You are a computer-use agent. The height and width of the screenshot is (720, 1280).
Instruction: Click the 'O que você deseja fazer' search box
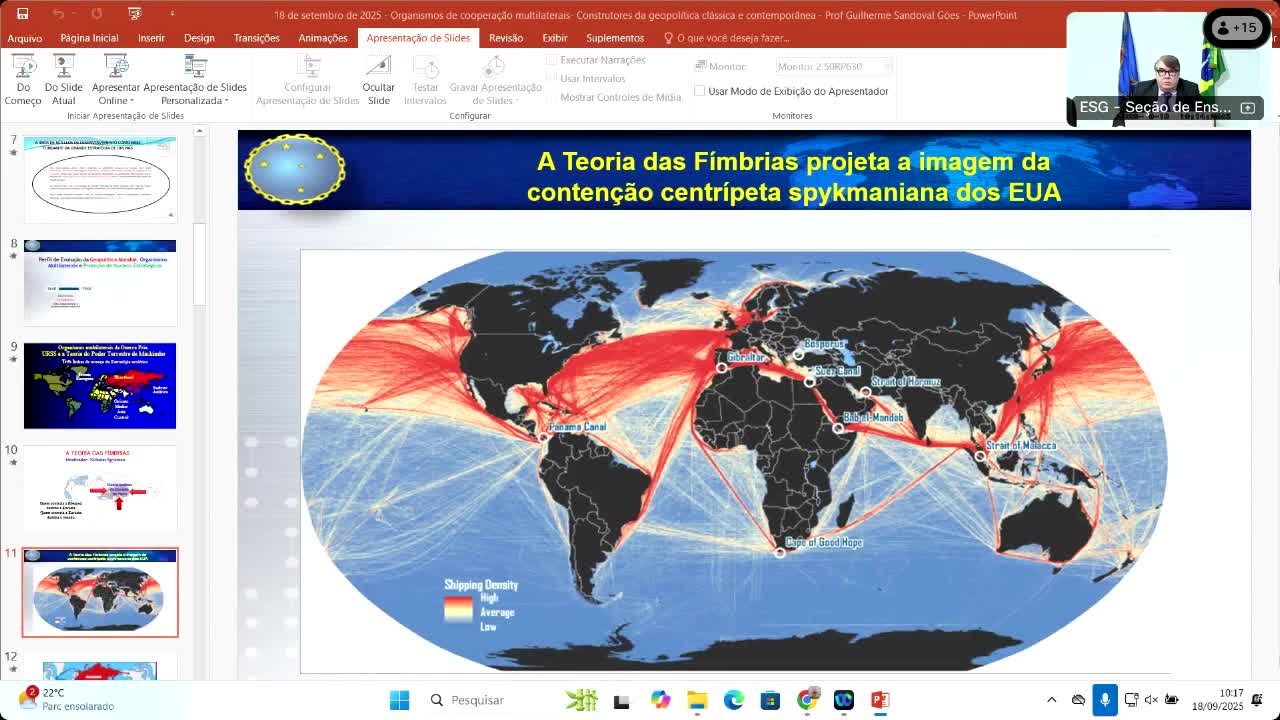tap(727, 38)
